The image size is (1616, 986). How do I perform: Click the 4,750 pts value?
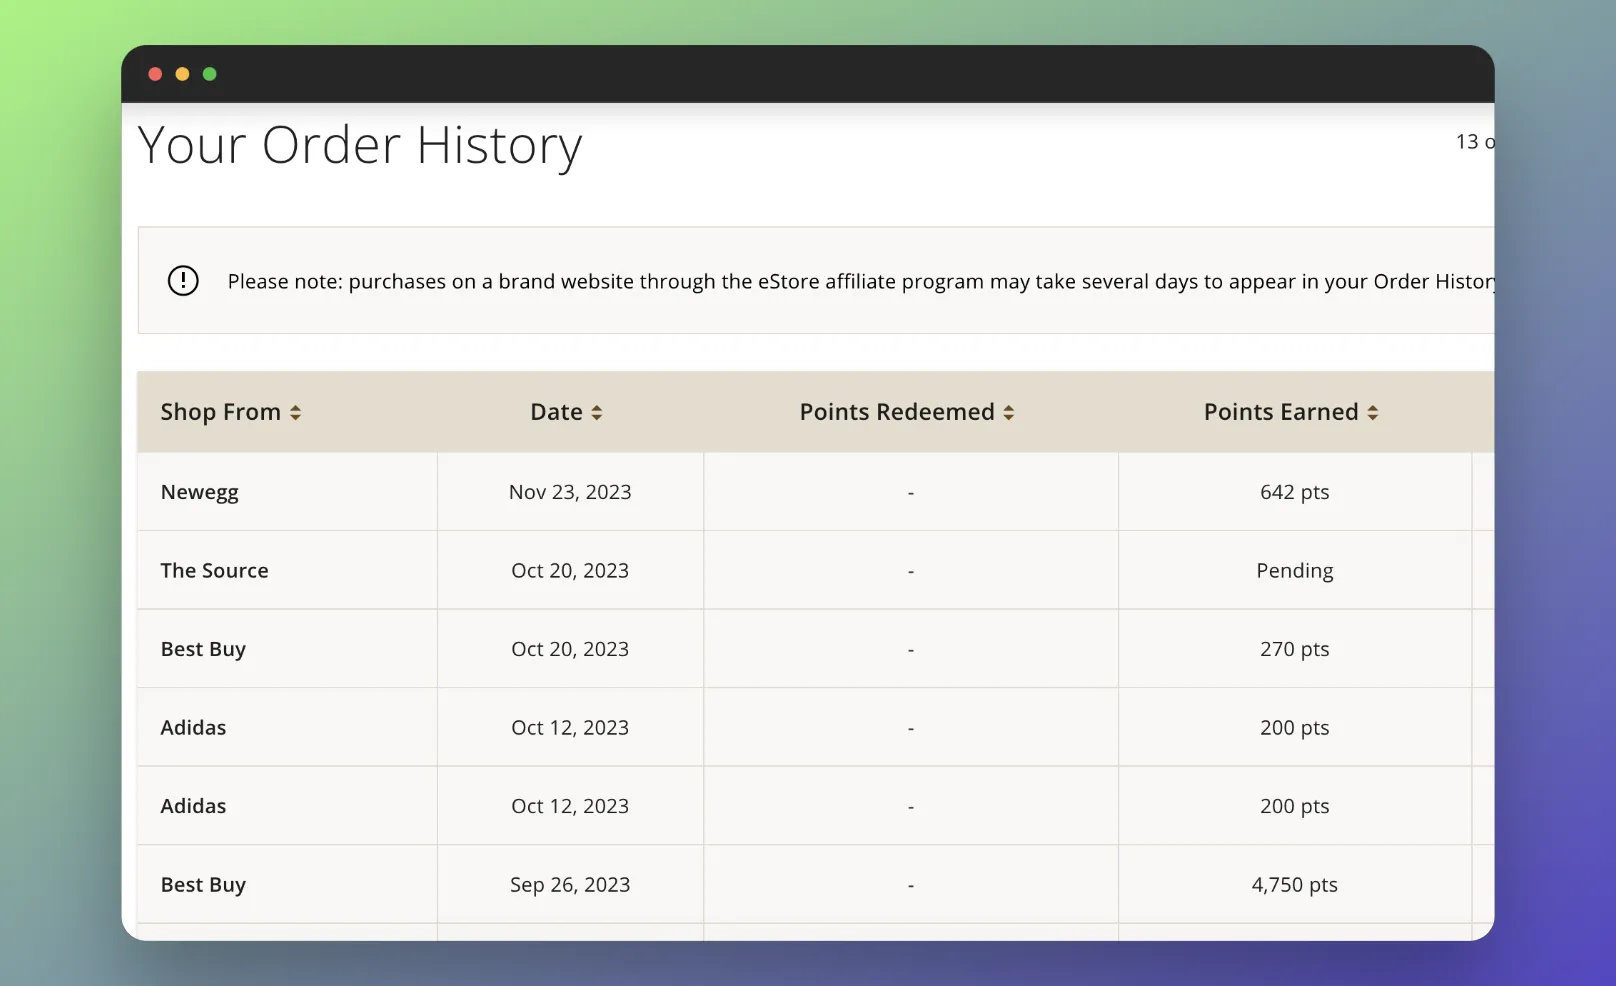pos(1295,885)
